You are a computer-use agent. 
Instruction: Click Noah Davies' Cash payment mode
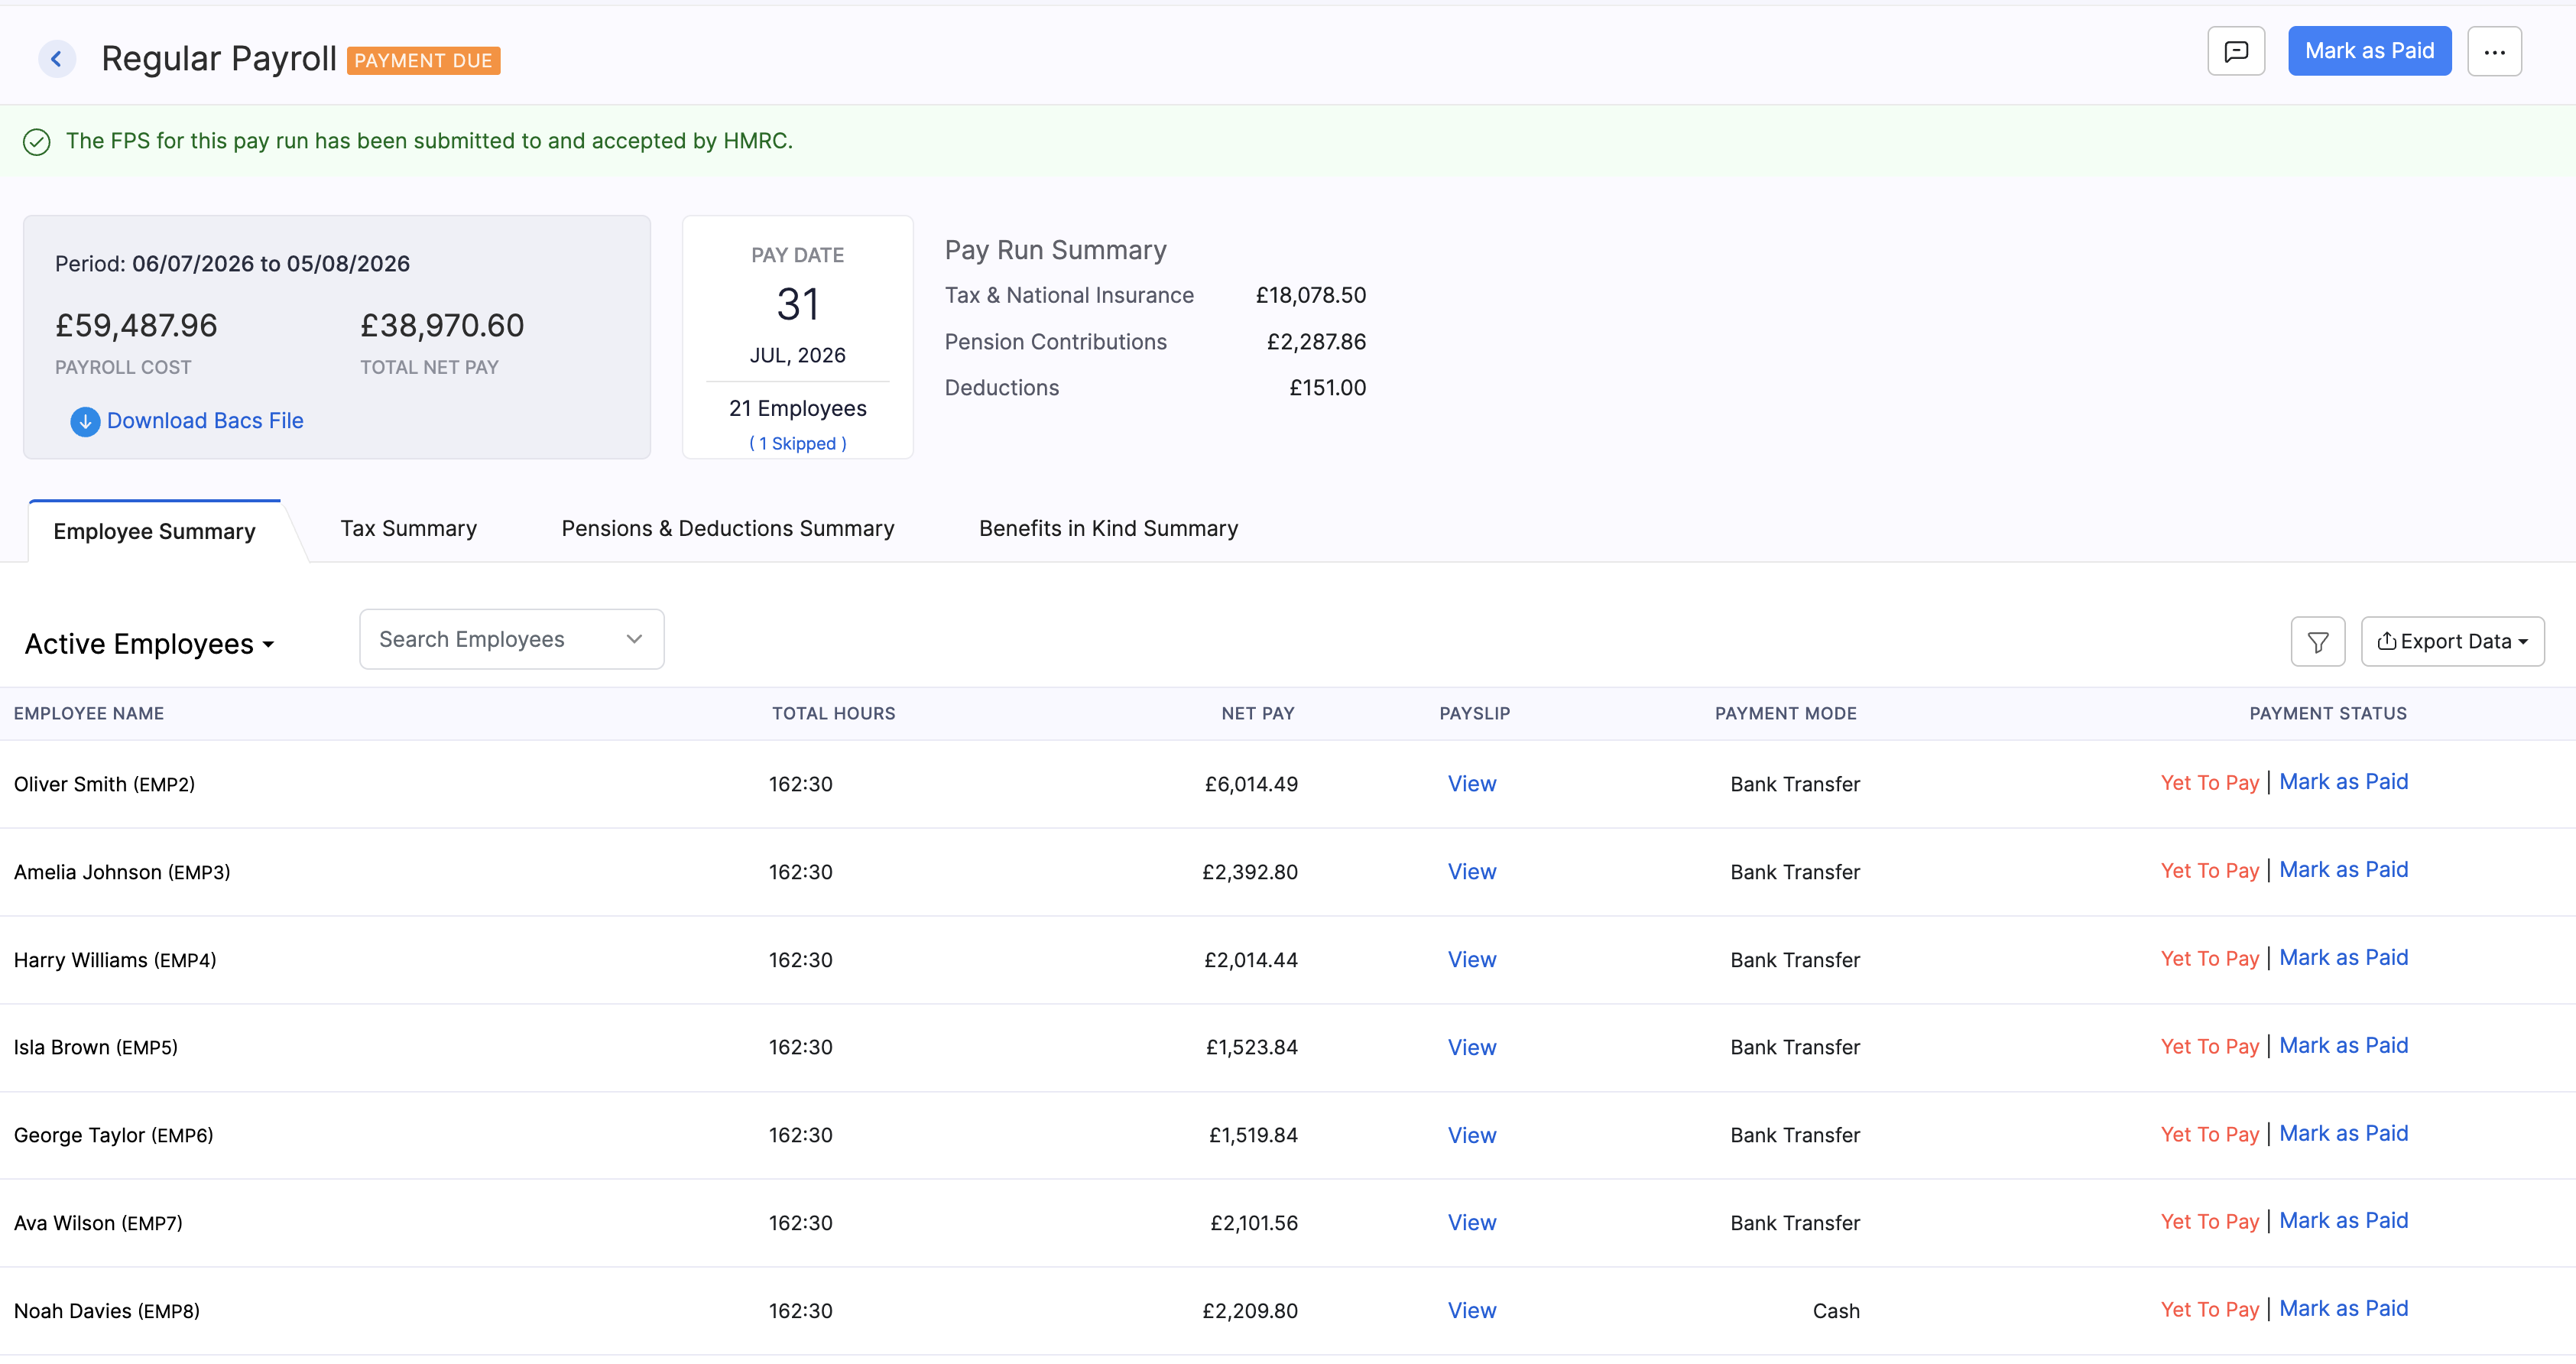click(1836, 1311)
